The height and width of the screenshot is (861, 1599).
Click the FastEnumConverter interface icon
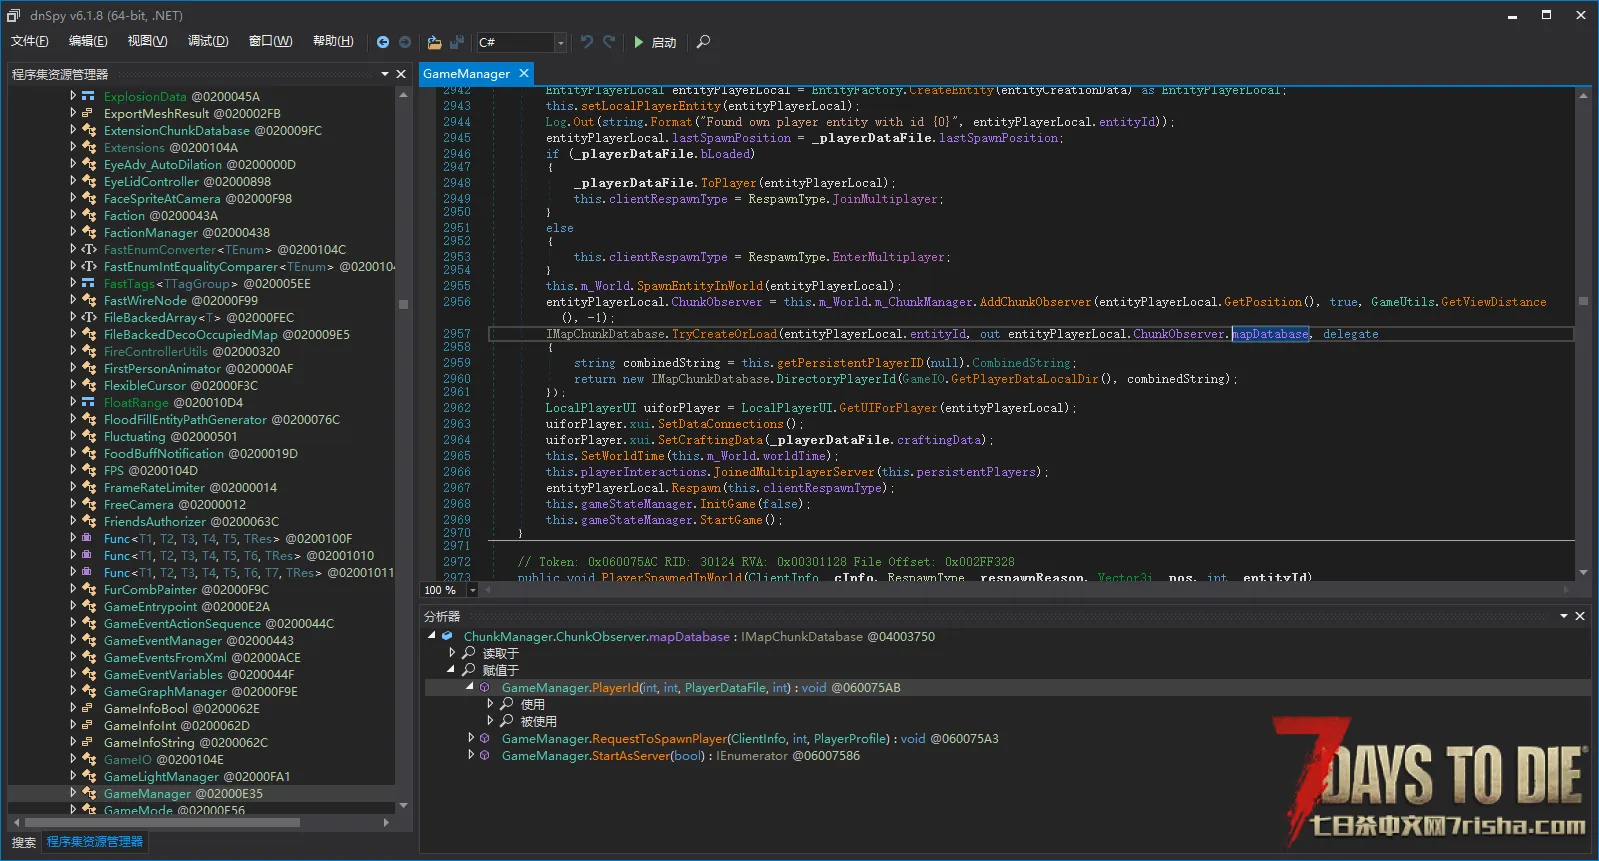pos(88,249)
